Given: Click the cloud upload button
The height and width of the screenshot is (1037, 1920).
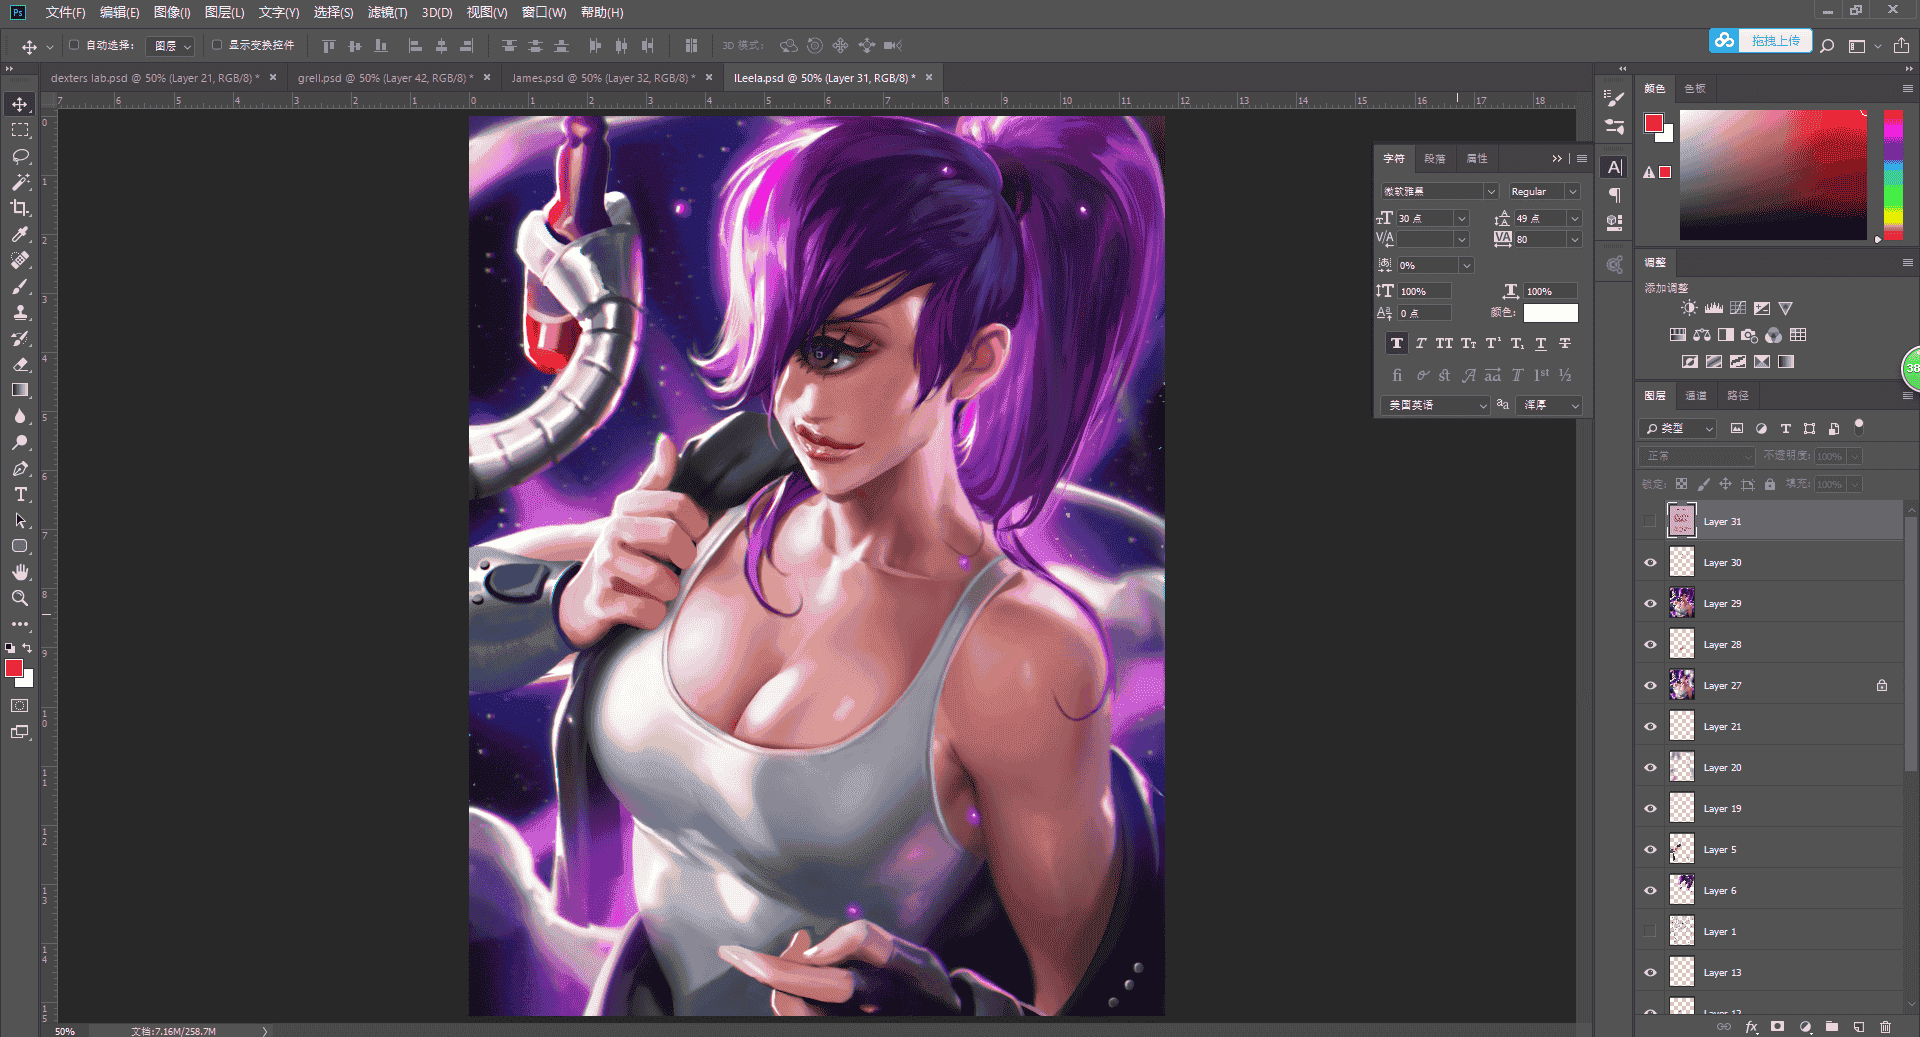Looking at the screenshot, I should 1760,41.
